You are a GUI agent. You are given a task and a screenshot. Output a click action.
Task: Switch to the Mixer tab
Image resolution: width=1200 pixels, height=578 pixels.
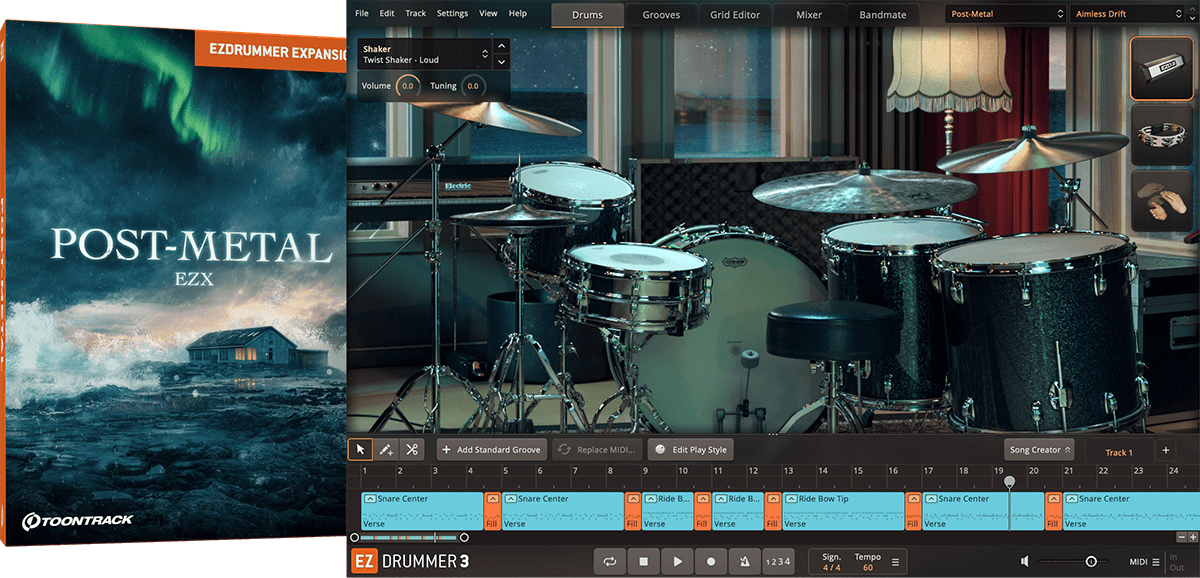coord(808,14)
